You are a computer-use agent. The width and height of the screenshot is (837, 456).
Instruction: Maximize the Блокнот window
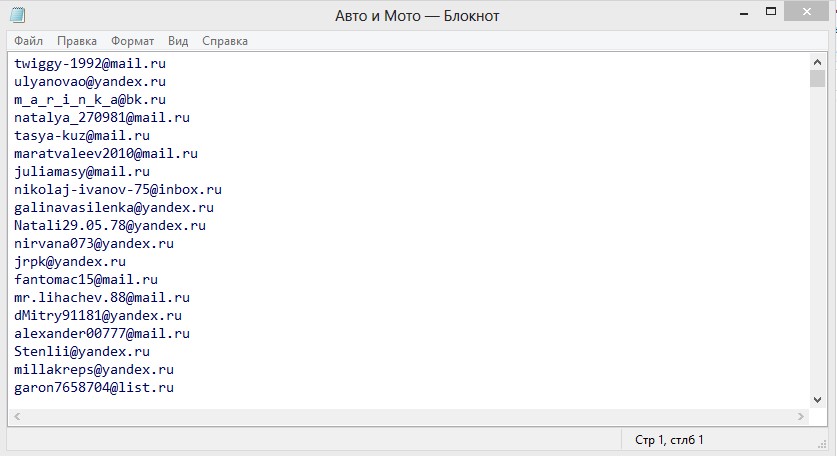[771, 12]
